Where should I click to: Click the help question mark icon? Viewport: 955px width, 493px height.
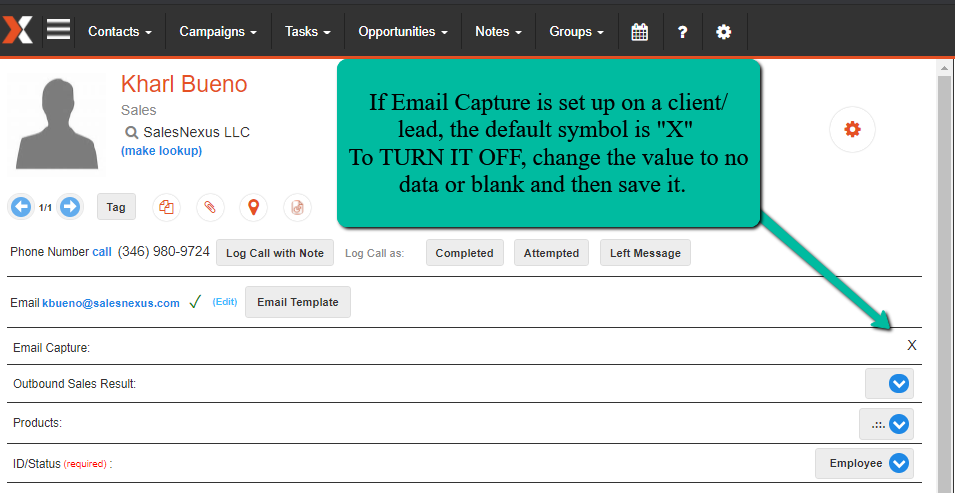tap(682, 32)
